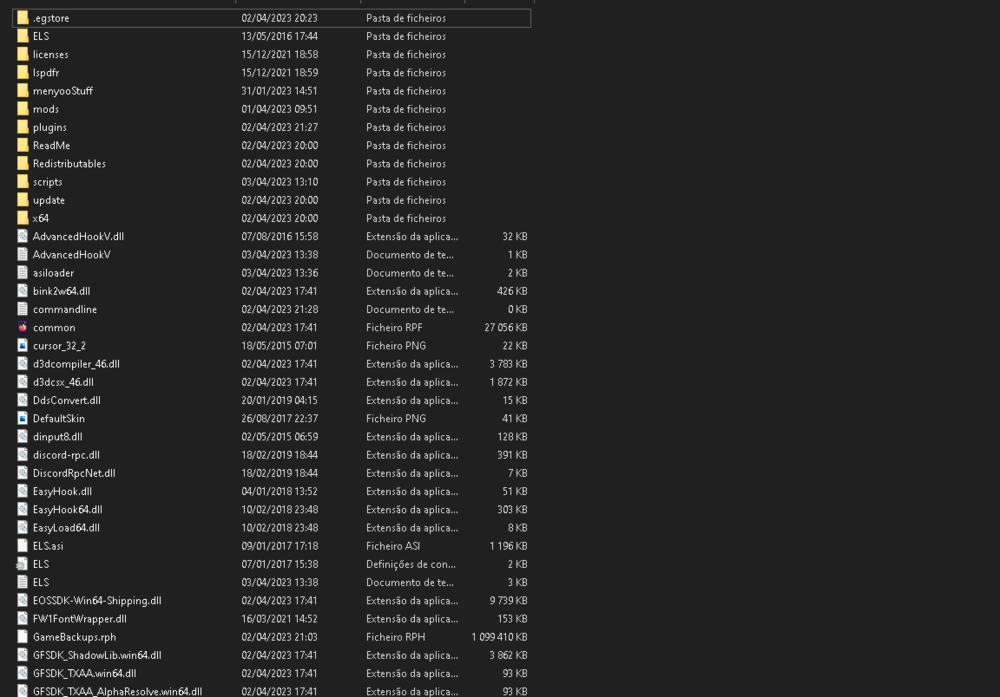The image size is (1000, 697).
Task: Click the common RPF file icon
Action: [x=22, y=327]
